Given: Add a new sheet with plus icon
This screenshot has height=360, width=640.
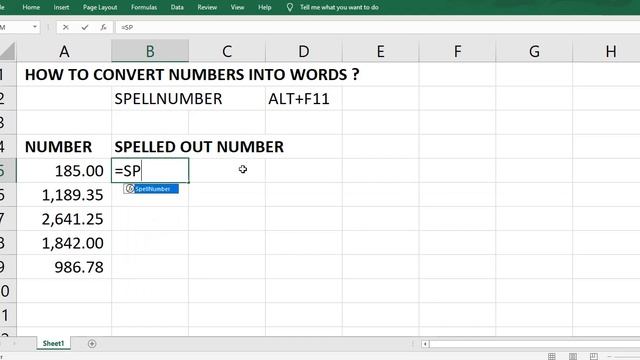Looking at the screenshot, I should [92, 344].
